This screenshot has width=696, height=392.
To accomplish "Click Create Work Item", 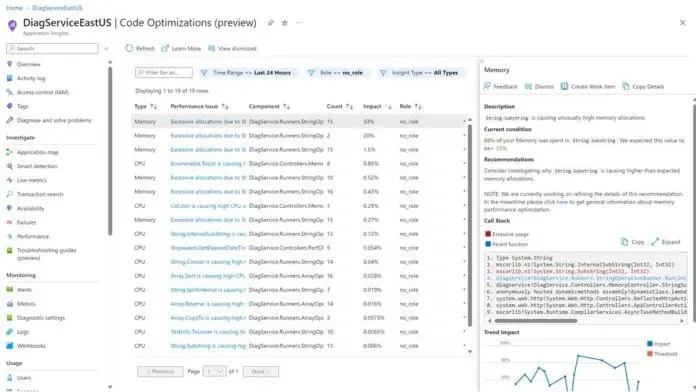I will click(x=588, y=87).
